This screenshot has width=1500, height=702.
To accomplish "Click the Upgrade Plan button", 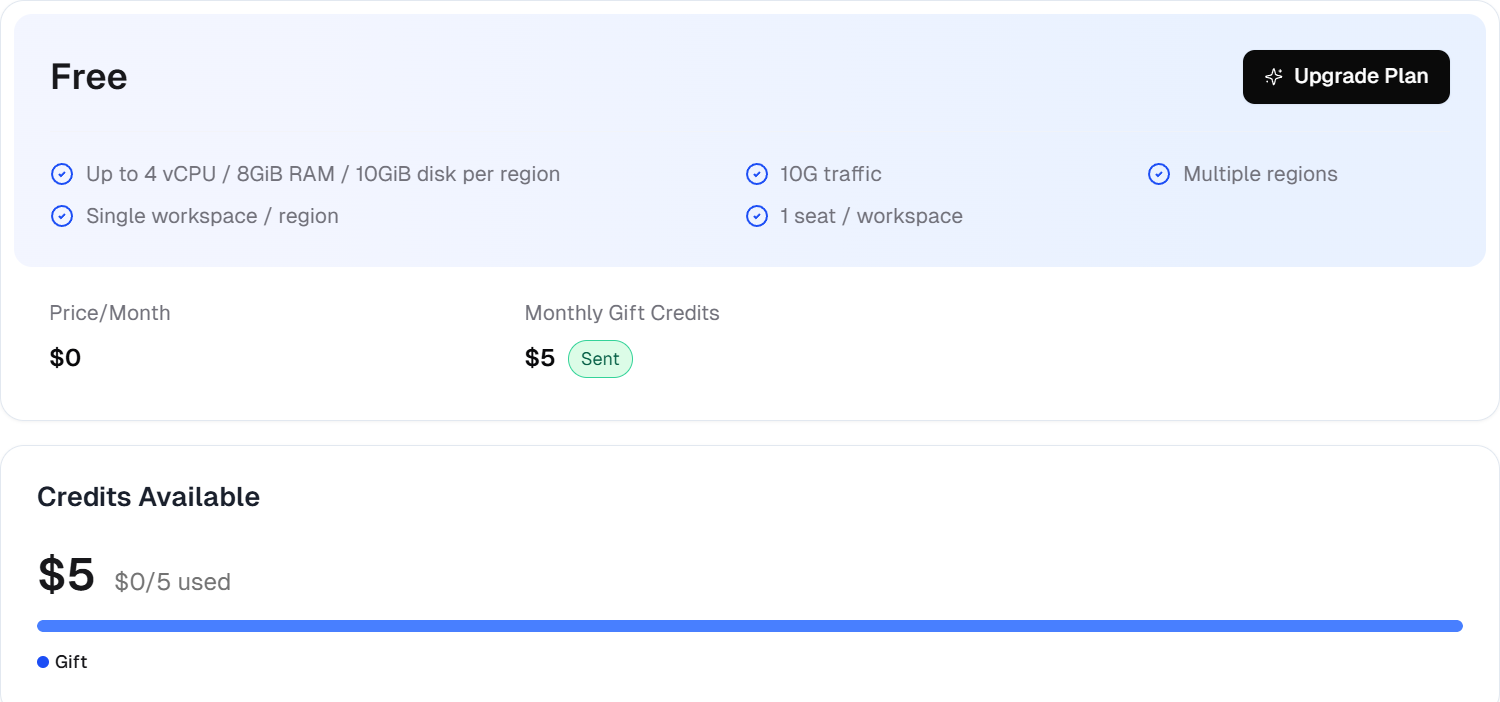I will [1345, 77].
